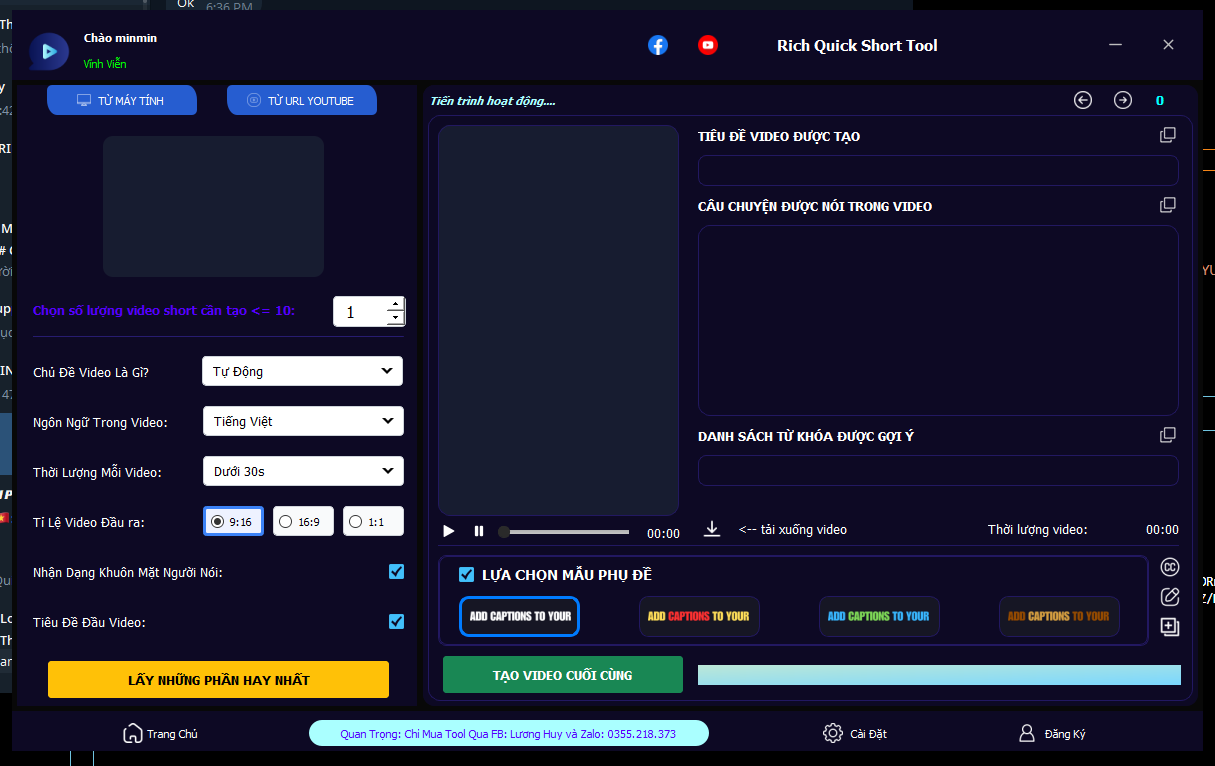Click the video playback seek slider
Viewport: 1215px width, 766px height.
566,532
